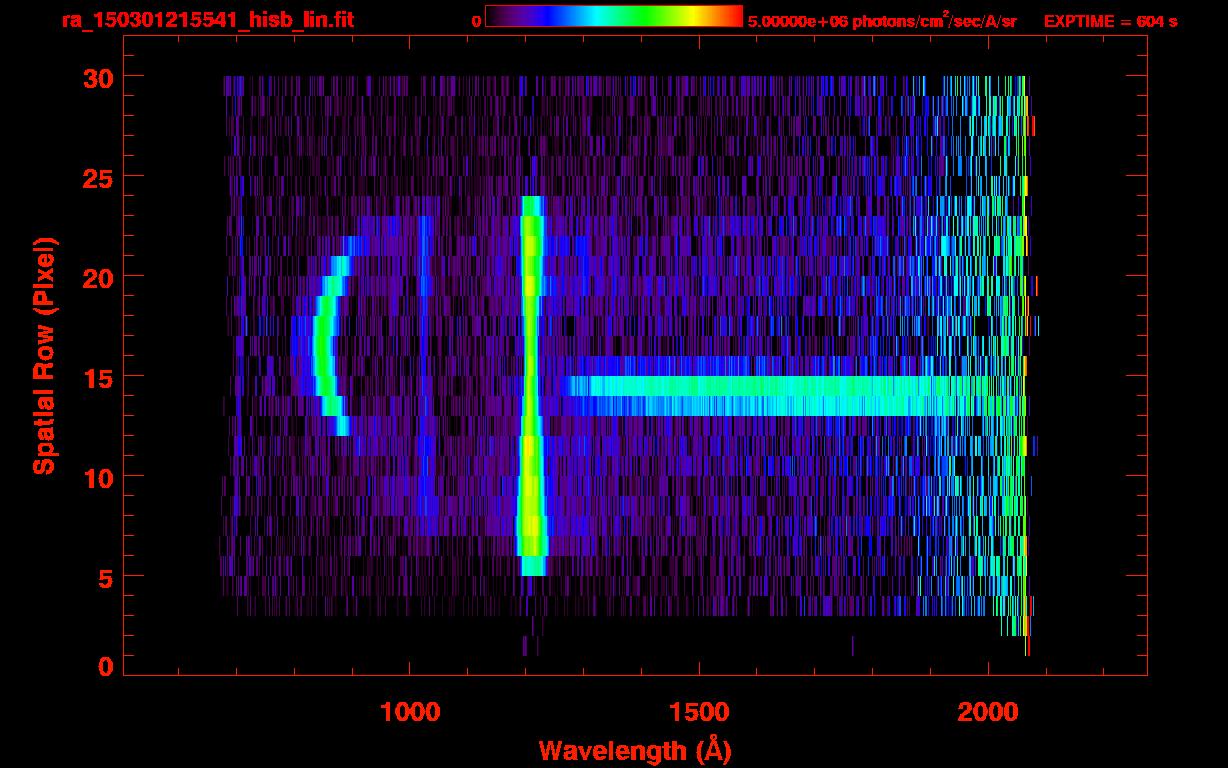Click the EXPTIME = 604 s text
Viewport: 1228px width, 768px height.
click(x=1110, y=21)
